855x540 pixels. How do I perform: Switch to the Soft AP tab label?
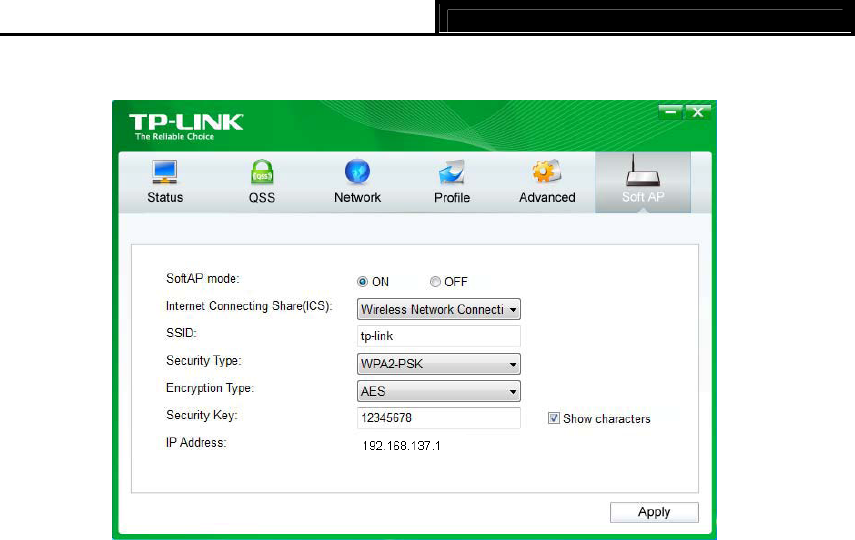[643, 197]
